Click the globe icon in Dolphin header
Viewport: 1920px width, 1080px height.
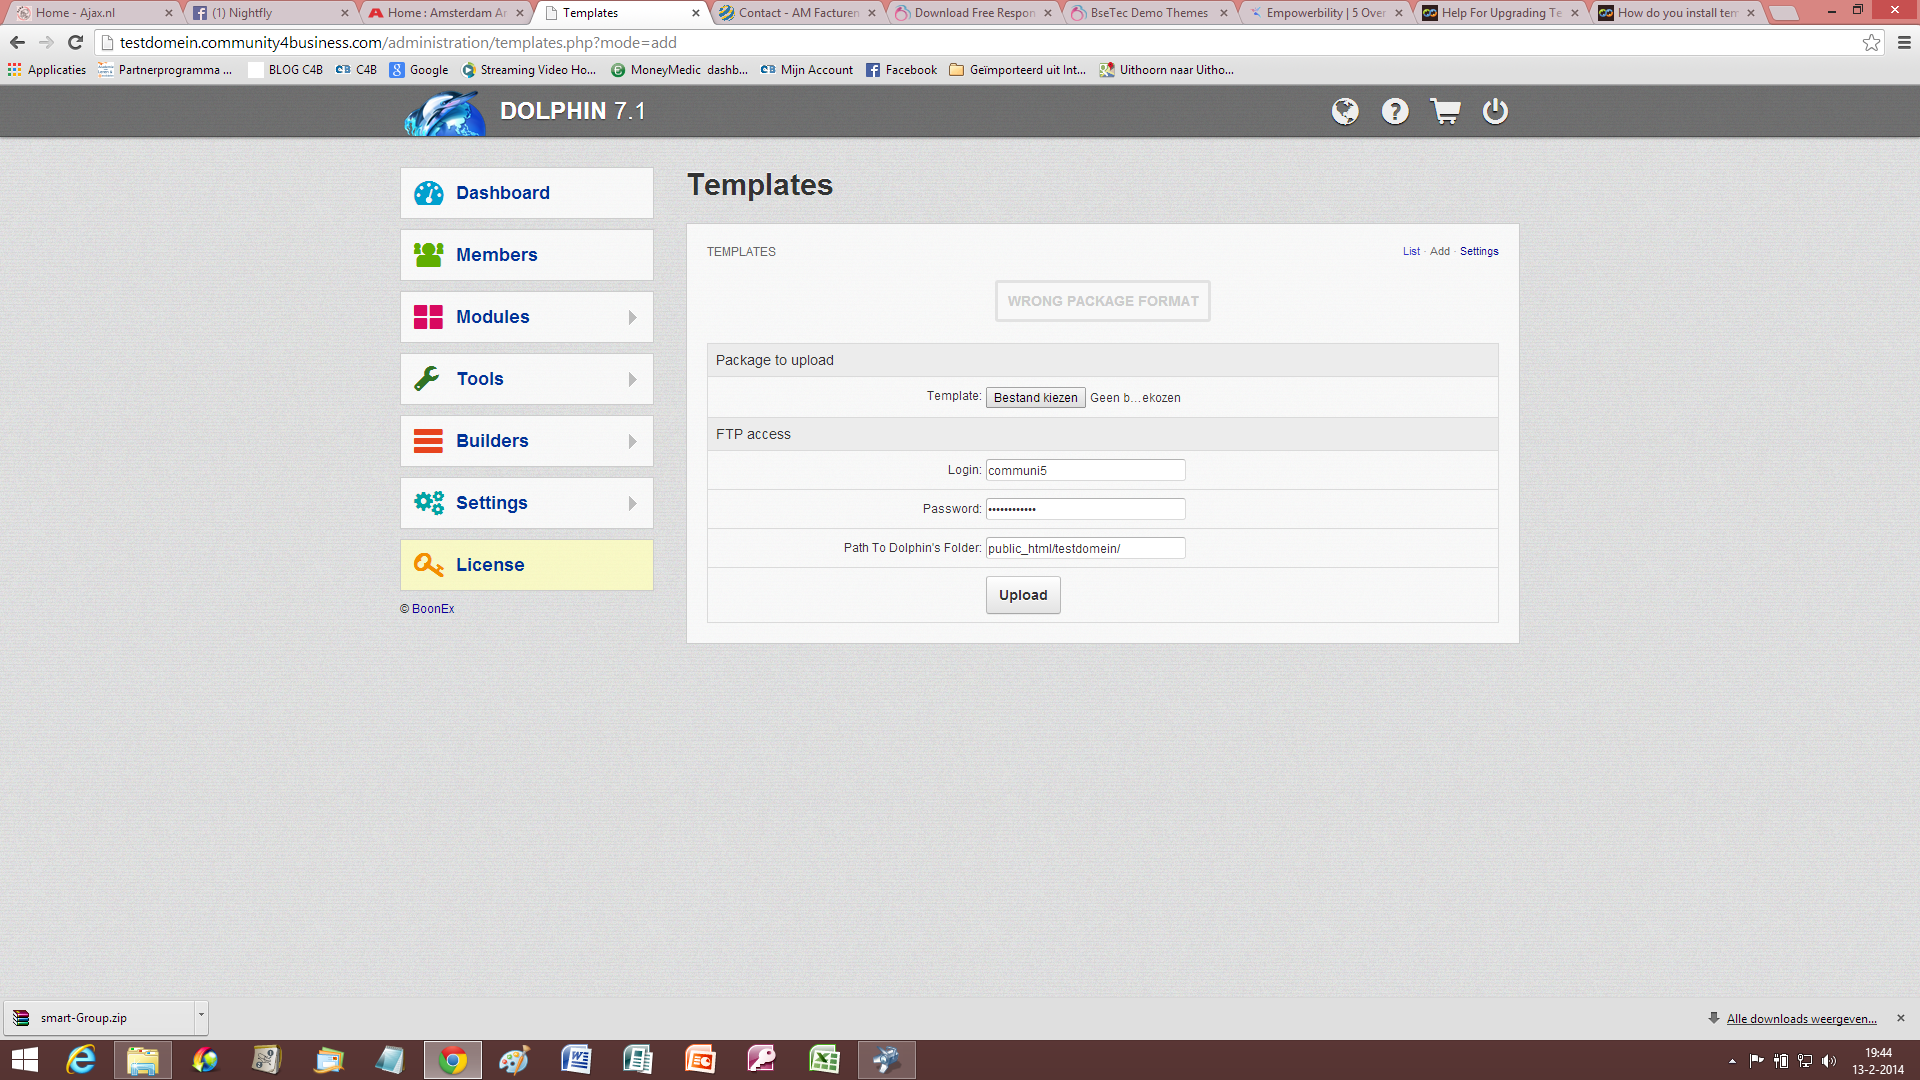pos(1345,111)
